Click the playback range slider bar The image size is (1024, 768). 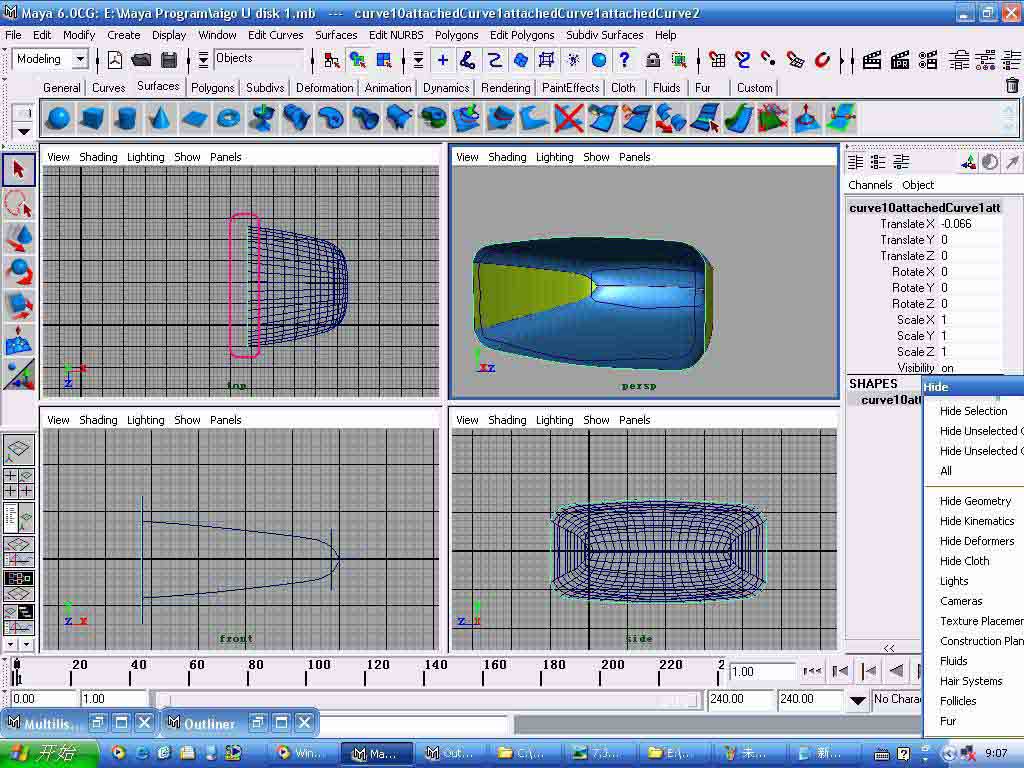[428, 700]
